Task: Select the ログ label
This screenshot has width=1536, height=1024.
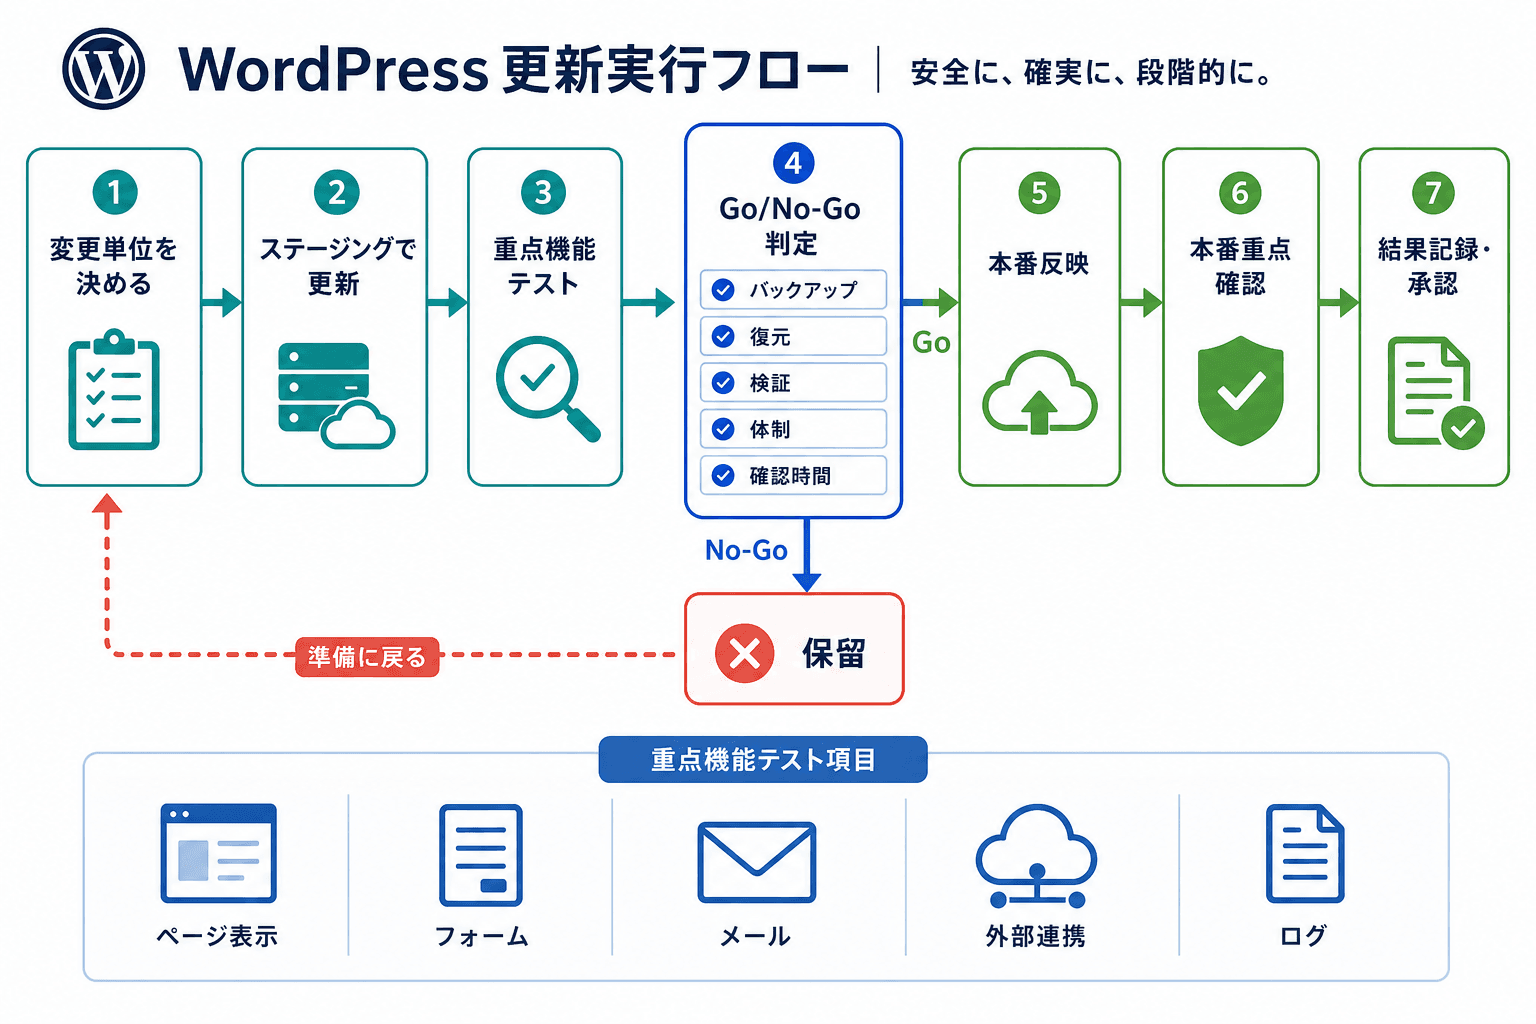Action: tap(1304, 936)
